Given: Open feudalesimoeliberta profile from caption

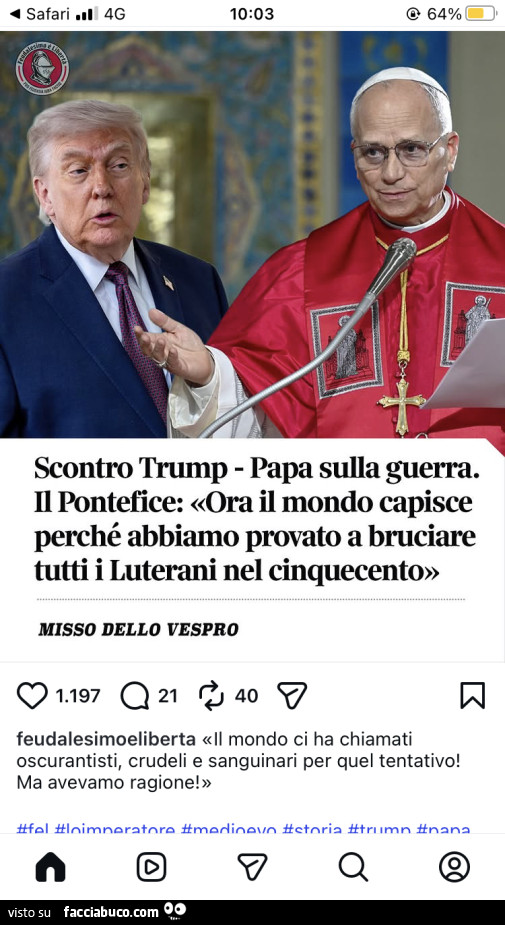Looking at the screenshot, I should click(106, 739).
